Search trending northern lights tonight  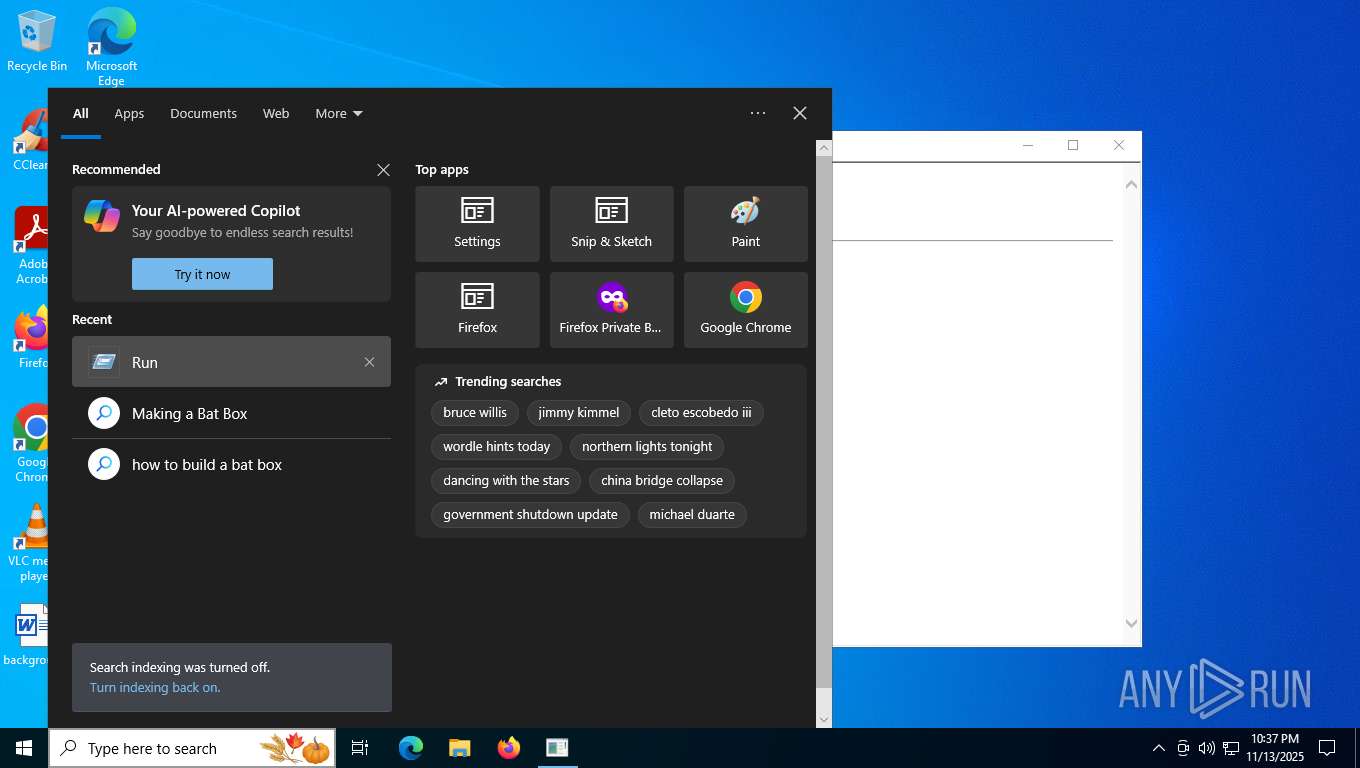point(647,446)
